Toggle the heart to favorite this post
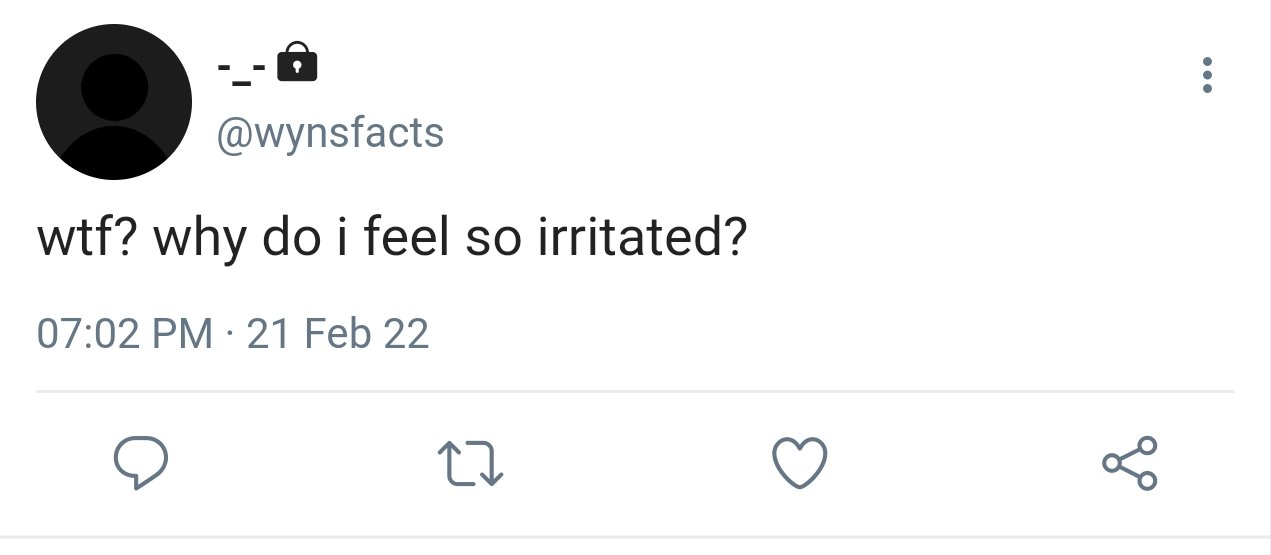The width and height of the screenshot is (1271, 555). tap(801, 464)
